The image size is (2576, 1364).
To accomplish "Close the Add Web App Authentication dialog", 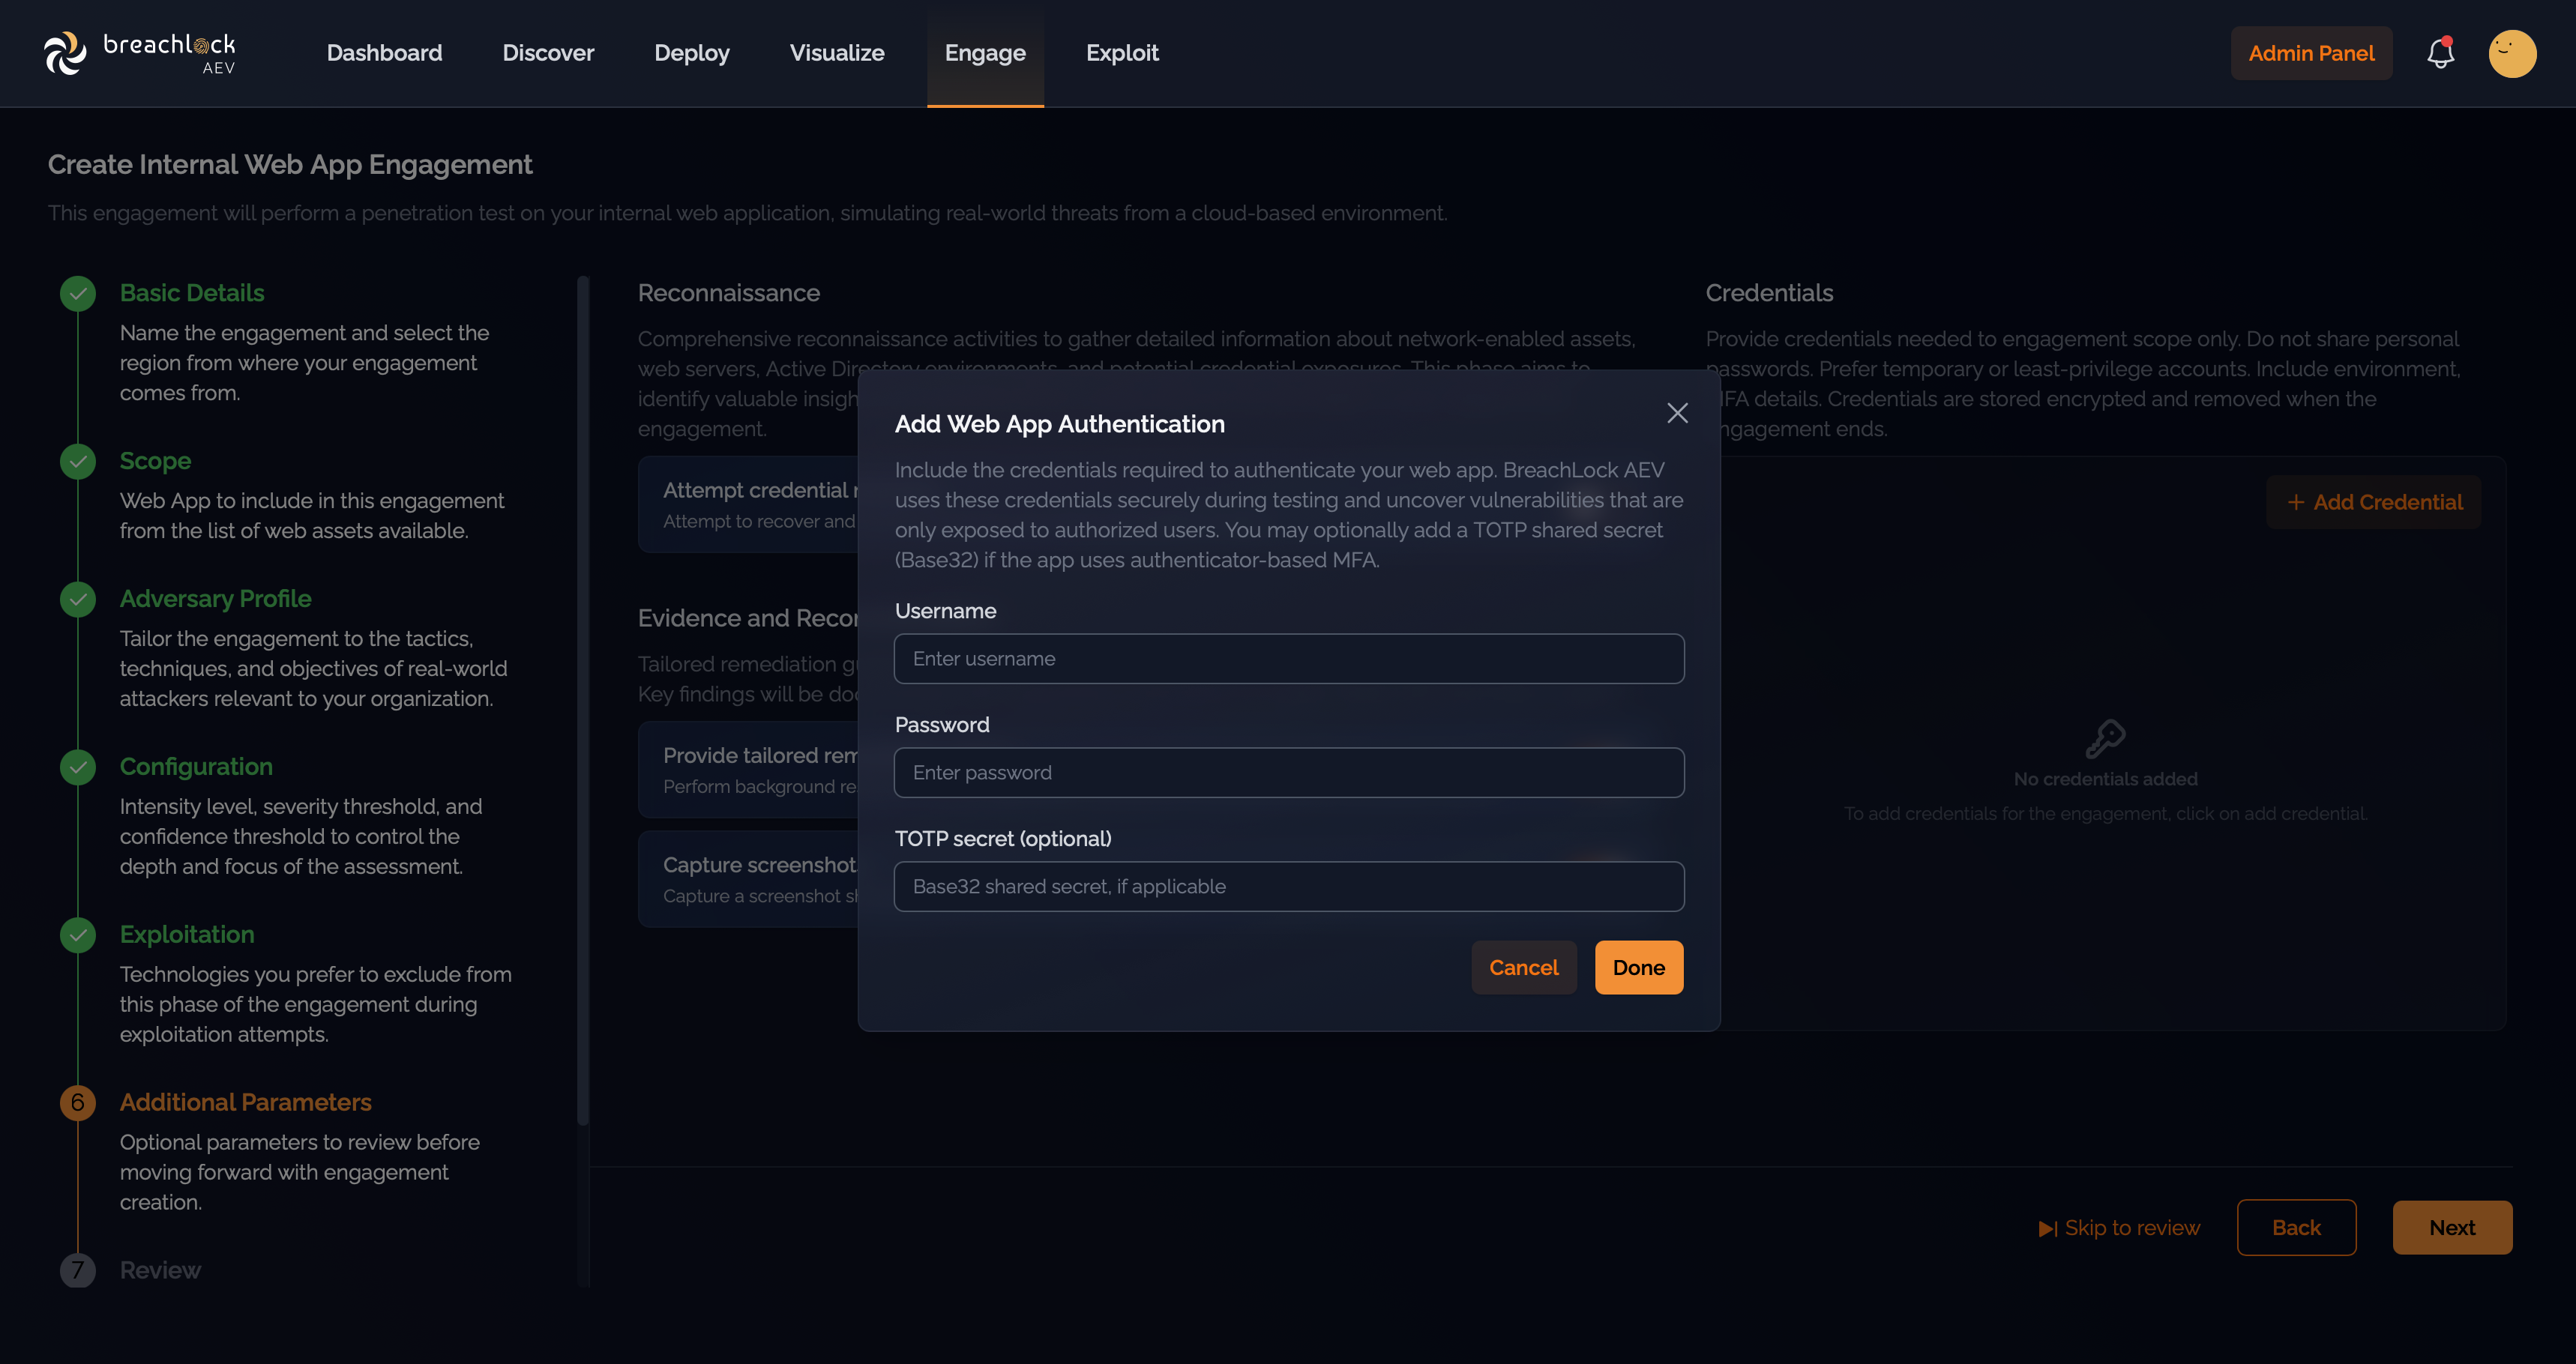I will pos(1677,413).
